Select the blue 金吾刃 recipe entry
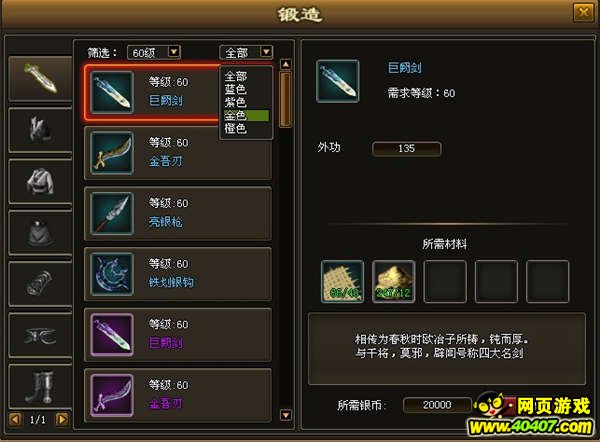 tap(178, 153)
